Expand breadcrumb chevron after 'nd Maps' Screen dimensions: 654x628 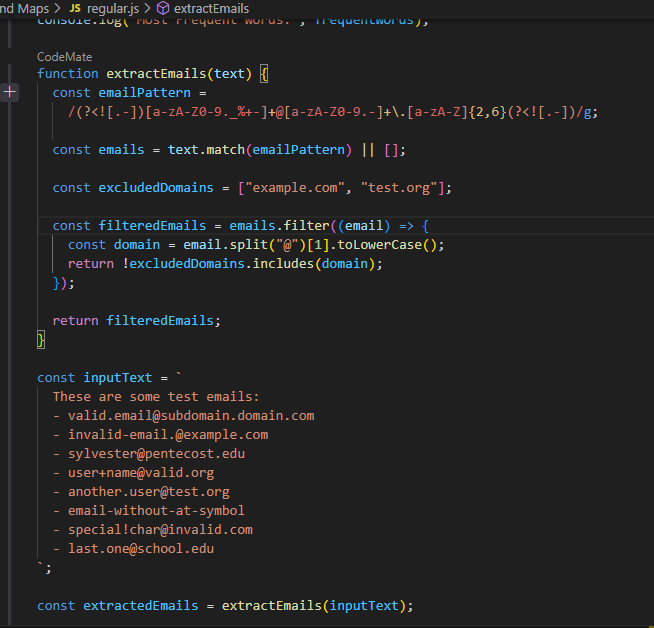click(58, 8)
